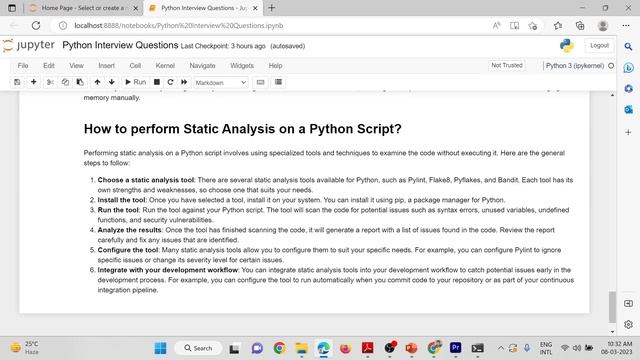This screenshot has height=360, width=640.
Task: Open the command palette keyboard icon
Action: (x=260, y=82)
